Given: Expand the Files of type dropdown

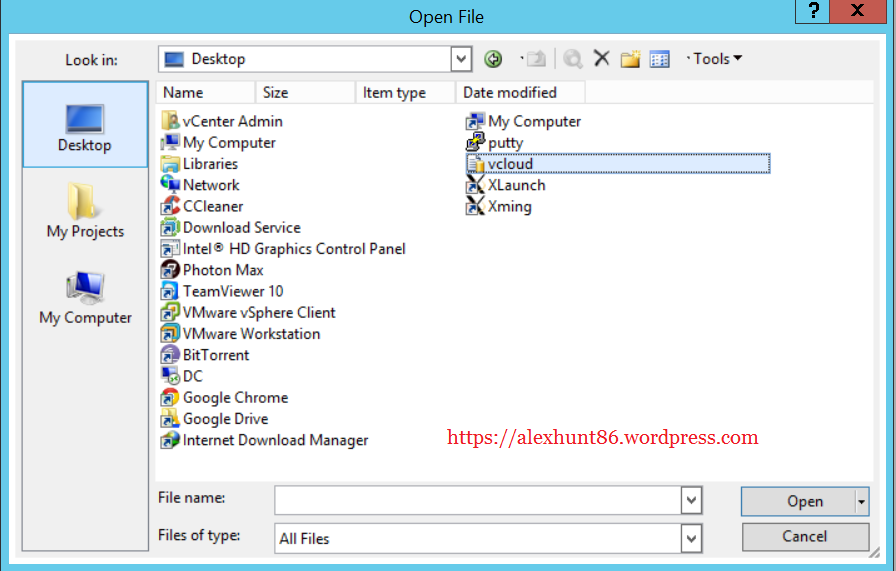Looking at the screenshot, I should tap(691, 538).
